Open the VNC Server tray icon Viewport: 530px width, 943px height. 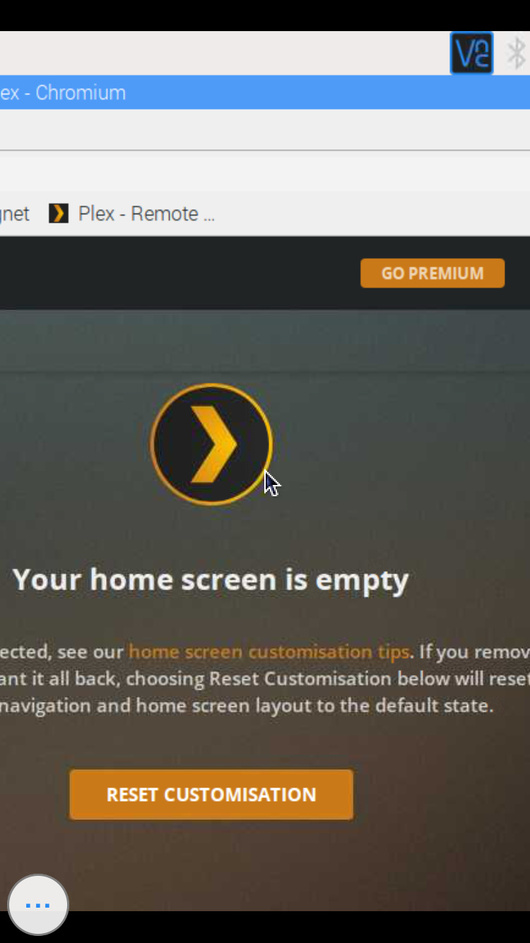click(472, 54)
